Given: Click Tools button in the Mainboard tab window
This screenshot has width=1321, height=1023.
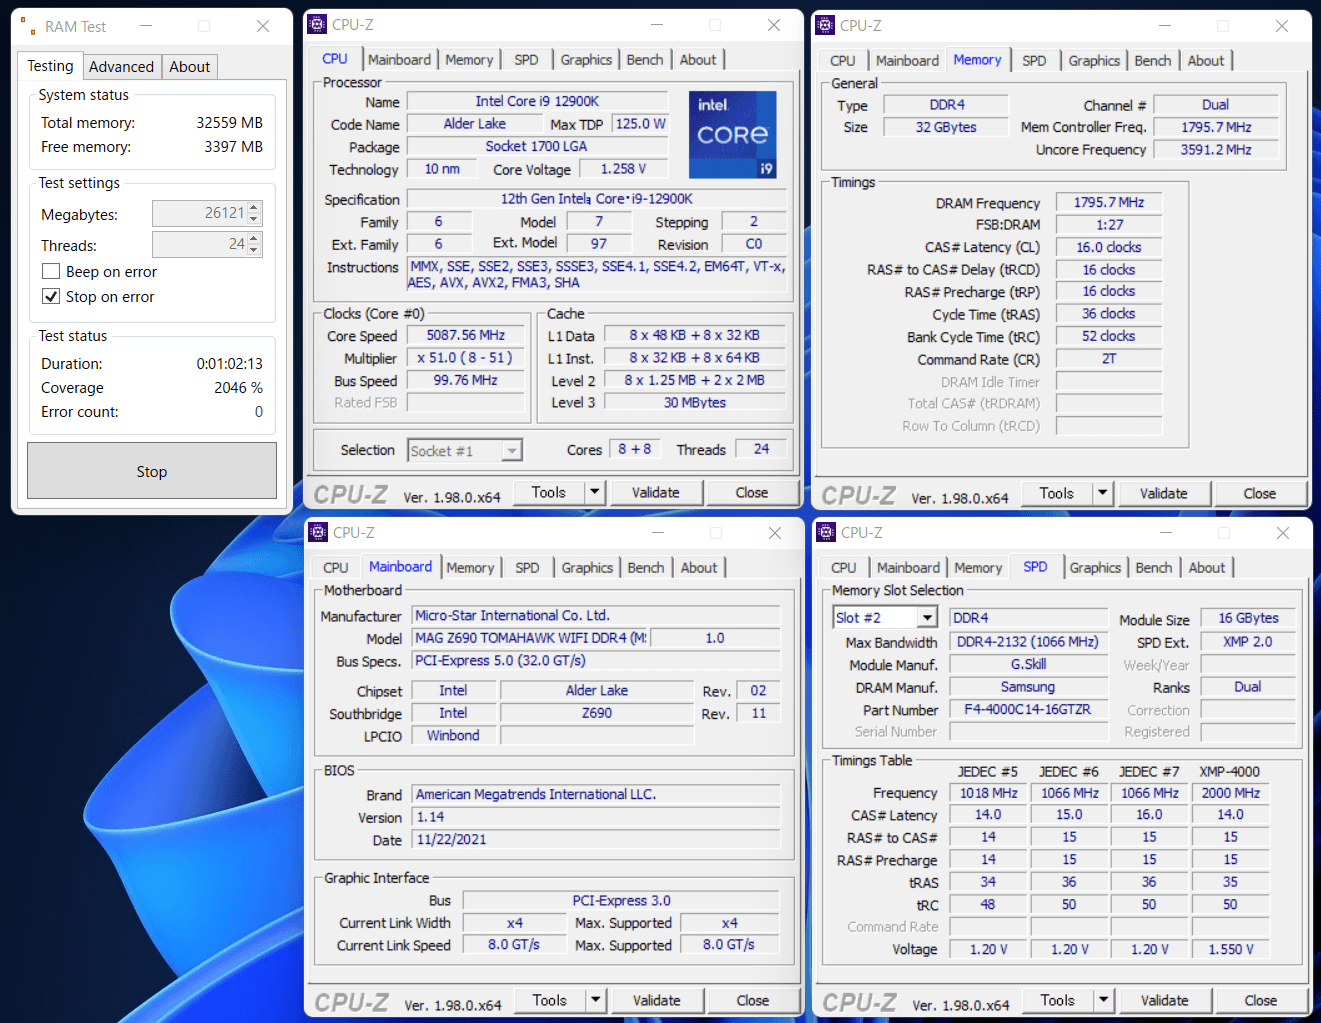Looking at the screenshot, I should [x=549, y=1000].
